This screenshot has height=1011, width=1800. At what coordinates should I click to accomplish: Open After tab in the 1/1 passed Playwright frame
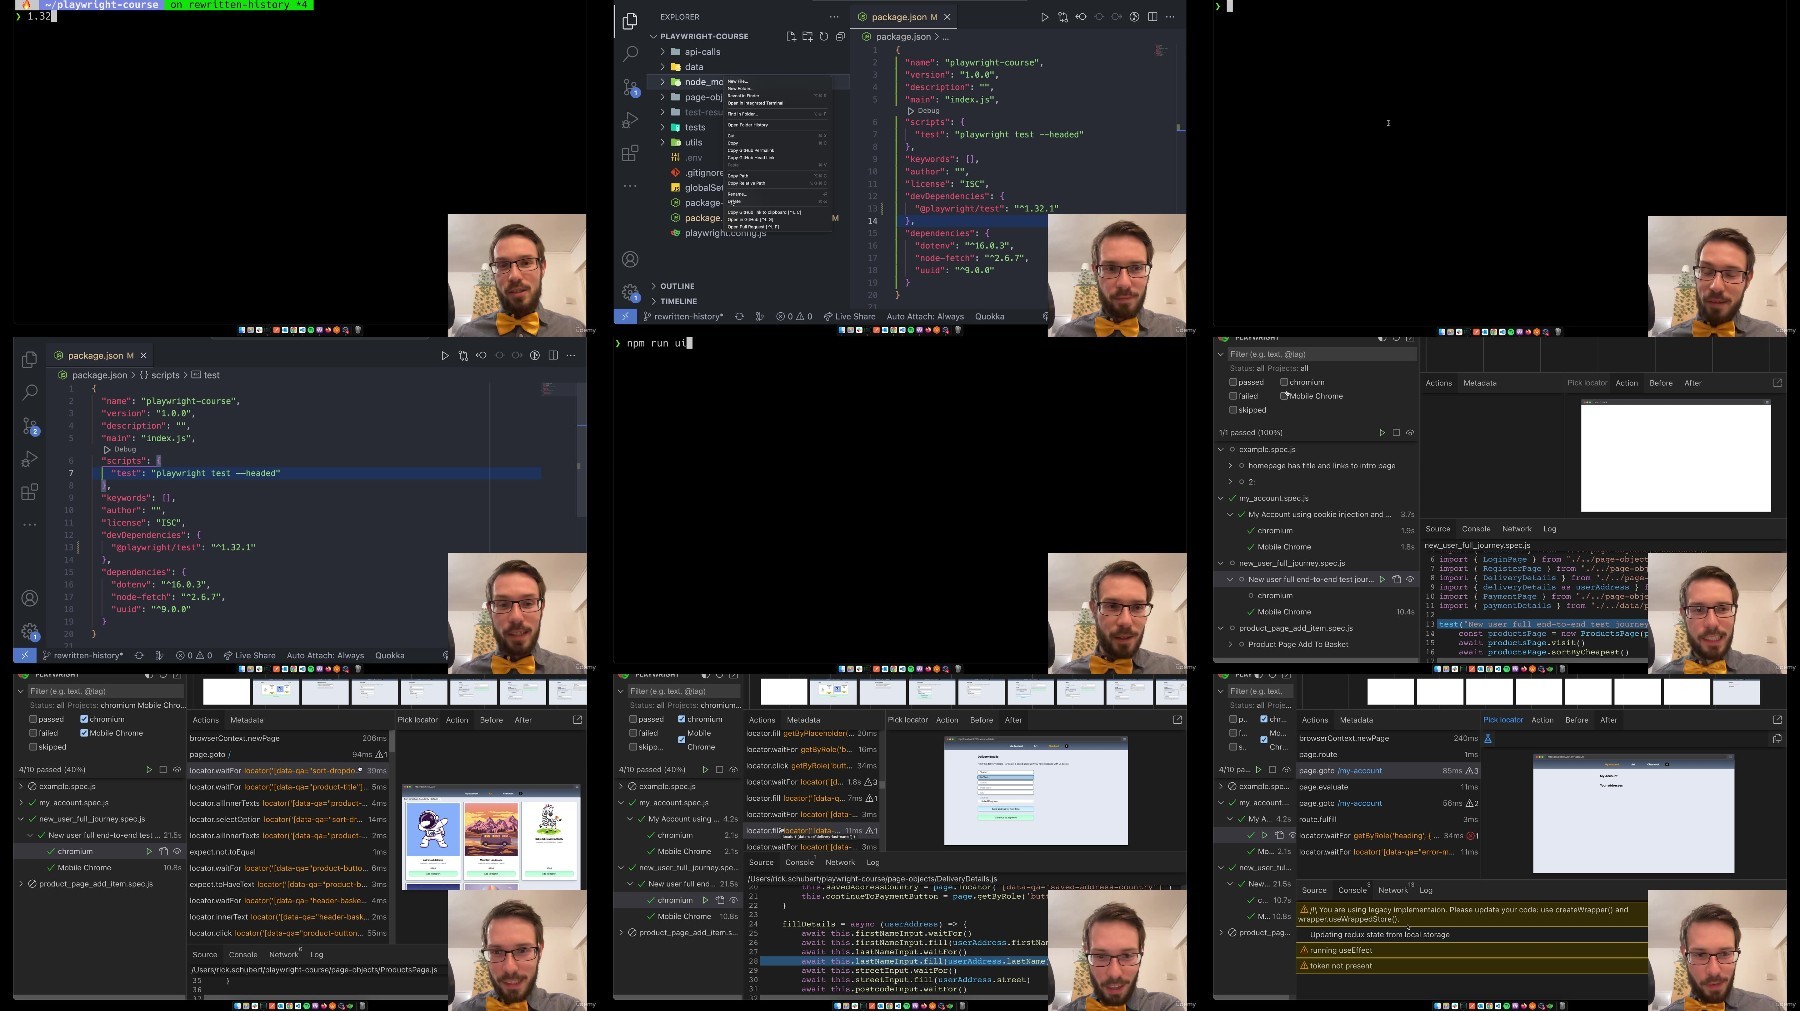point(1692,383)
